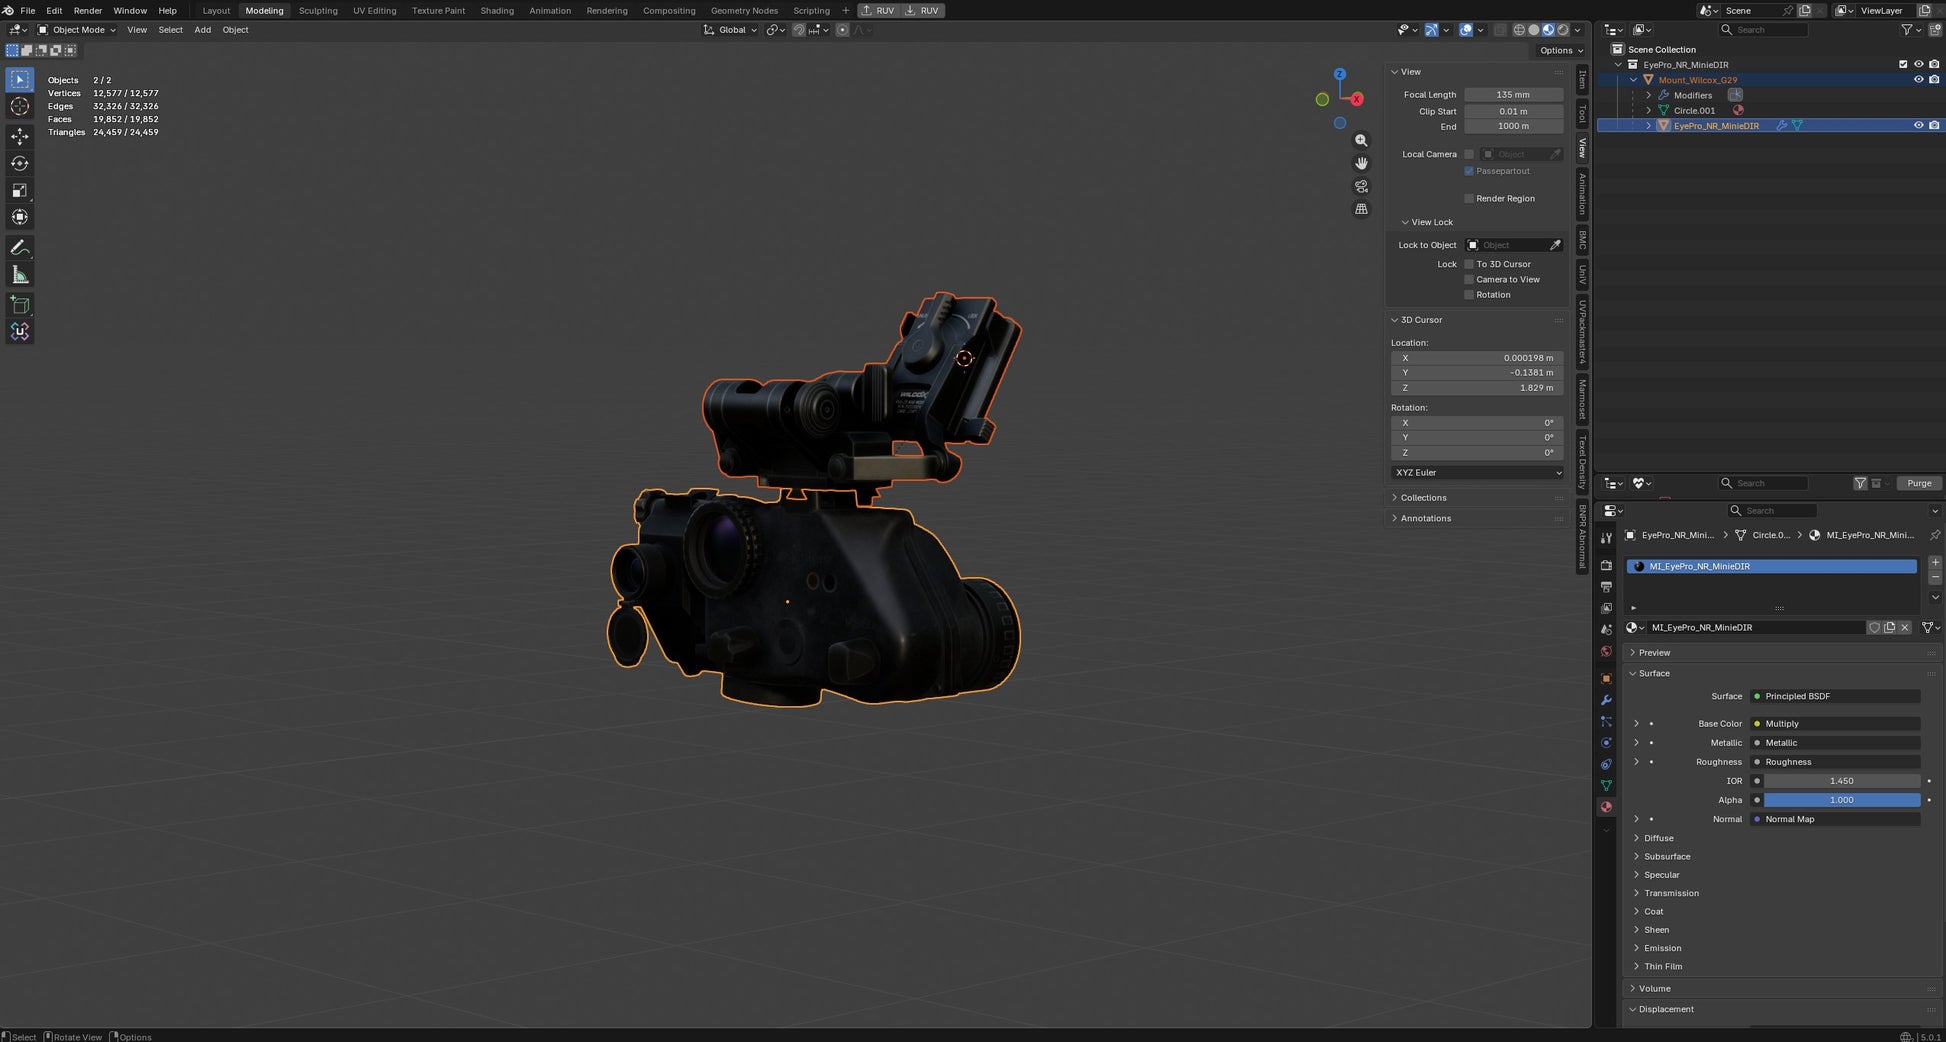
Task: Enable Render Region checkbox
Action: tap(1469, 198)
